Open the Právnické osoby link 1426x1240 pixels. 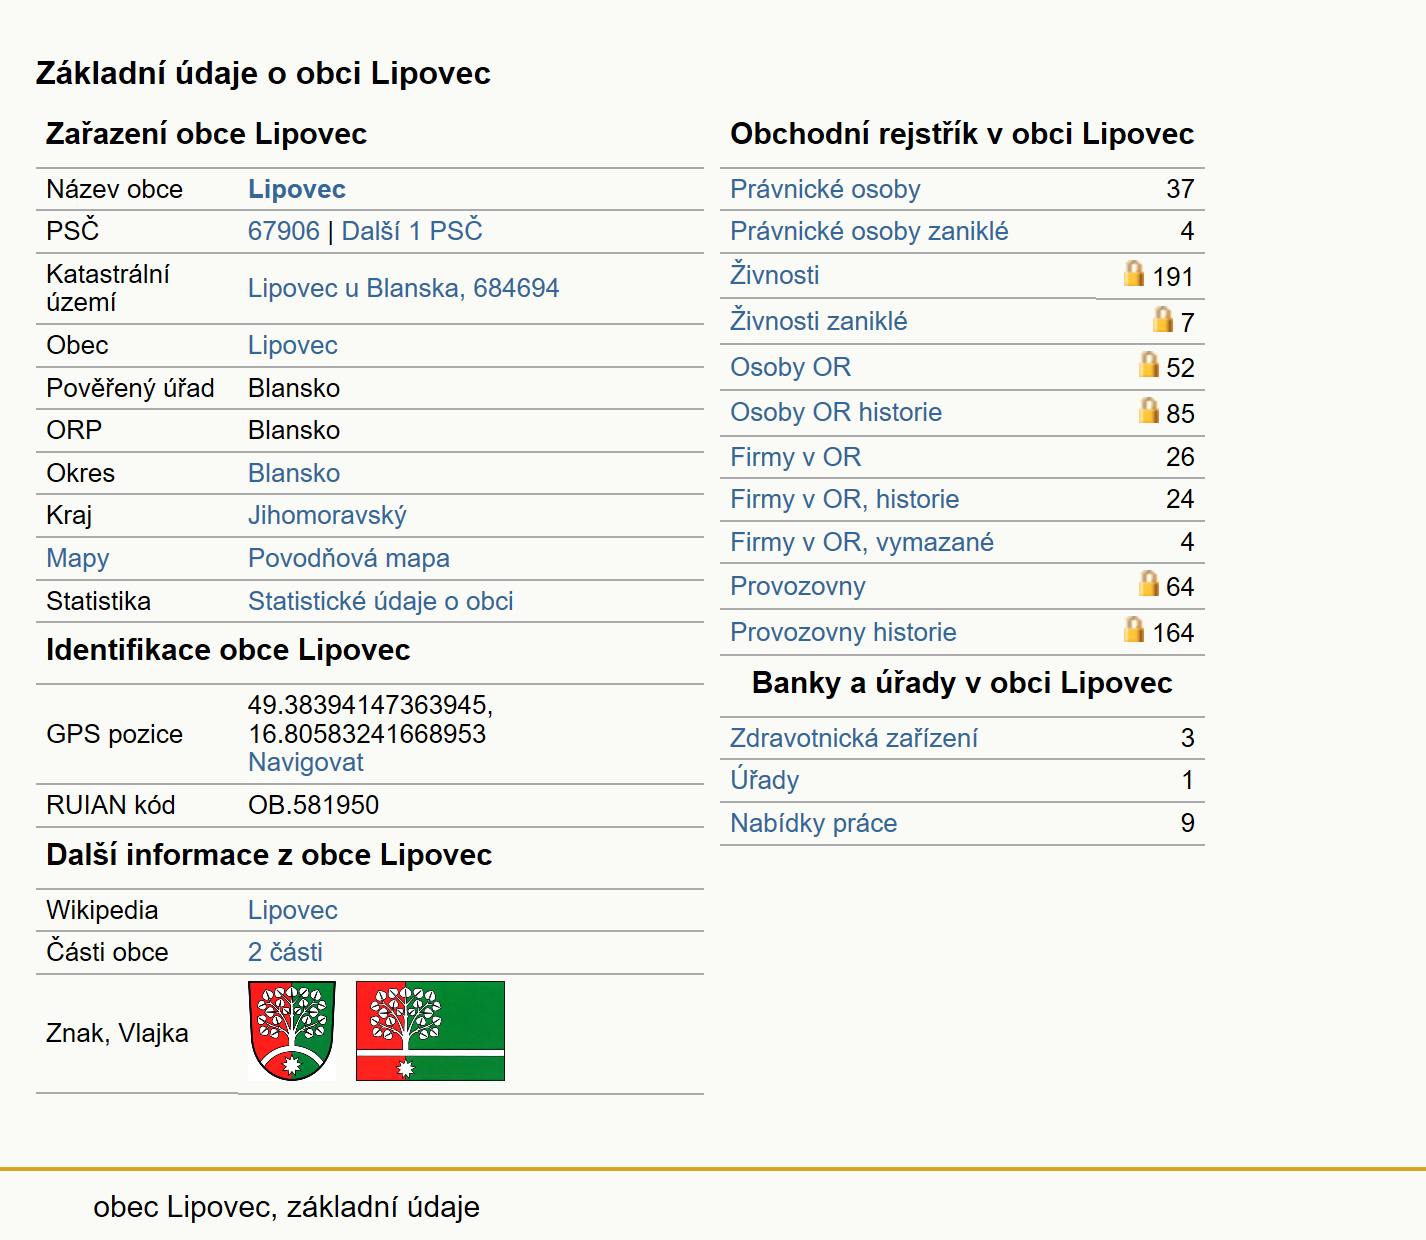click(x=825, y=189)
